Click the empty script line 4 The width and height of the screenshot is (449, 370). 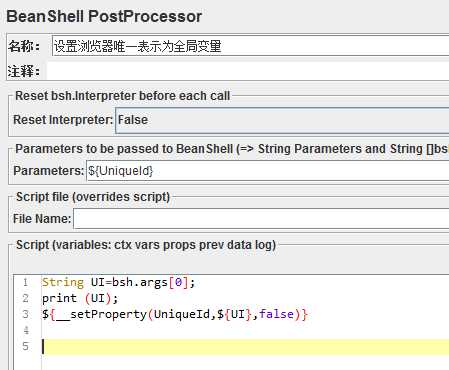click(x=245, y=330)
